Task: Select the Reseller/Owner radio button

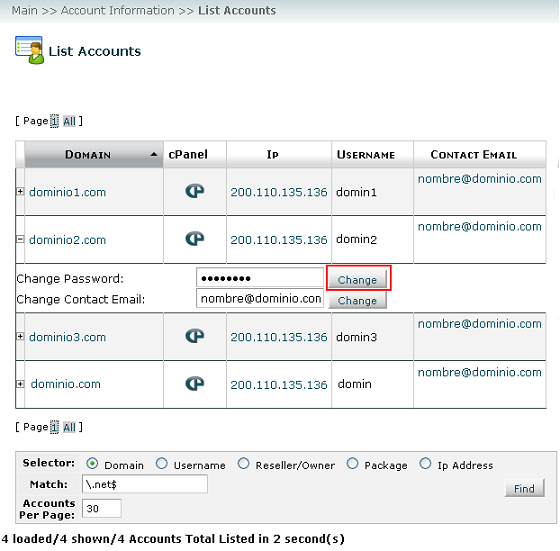Action: tap(244, 464)
